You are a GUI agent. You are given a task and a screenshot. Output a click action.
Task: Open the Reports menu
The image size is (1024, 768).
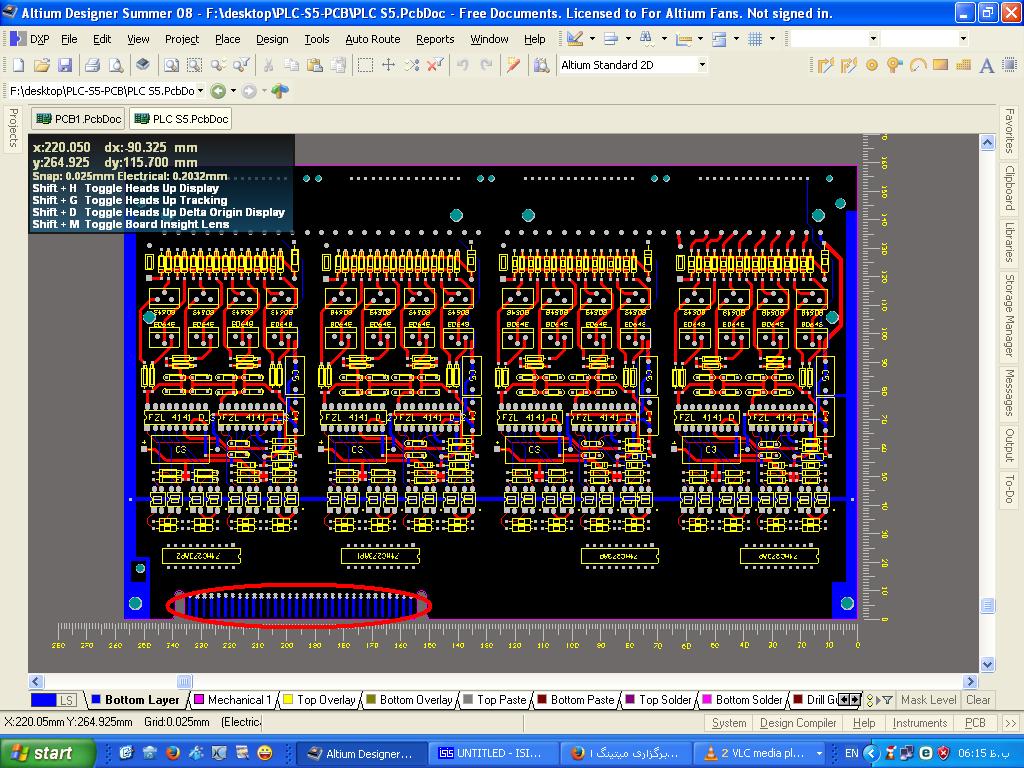pyautogui.click(x=435, y=39)
